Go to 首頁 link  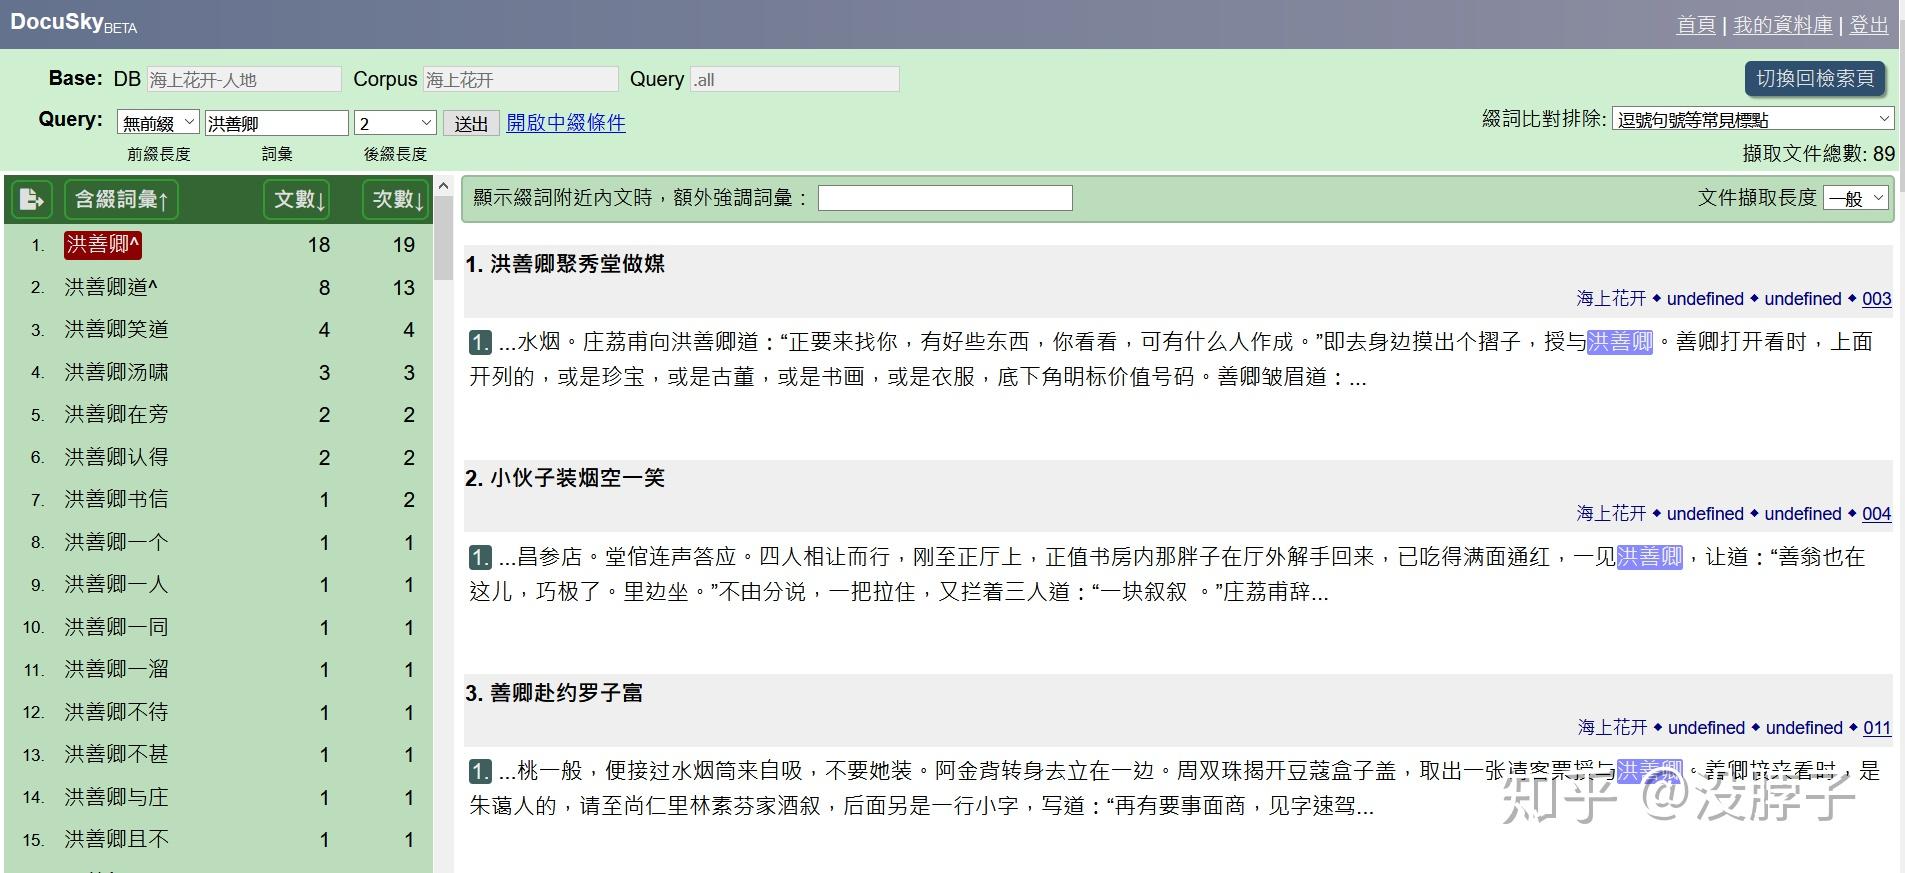tap(1696, 25)
